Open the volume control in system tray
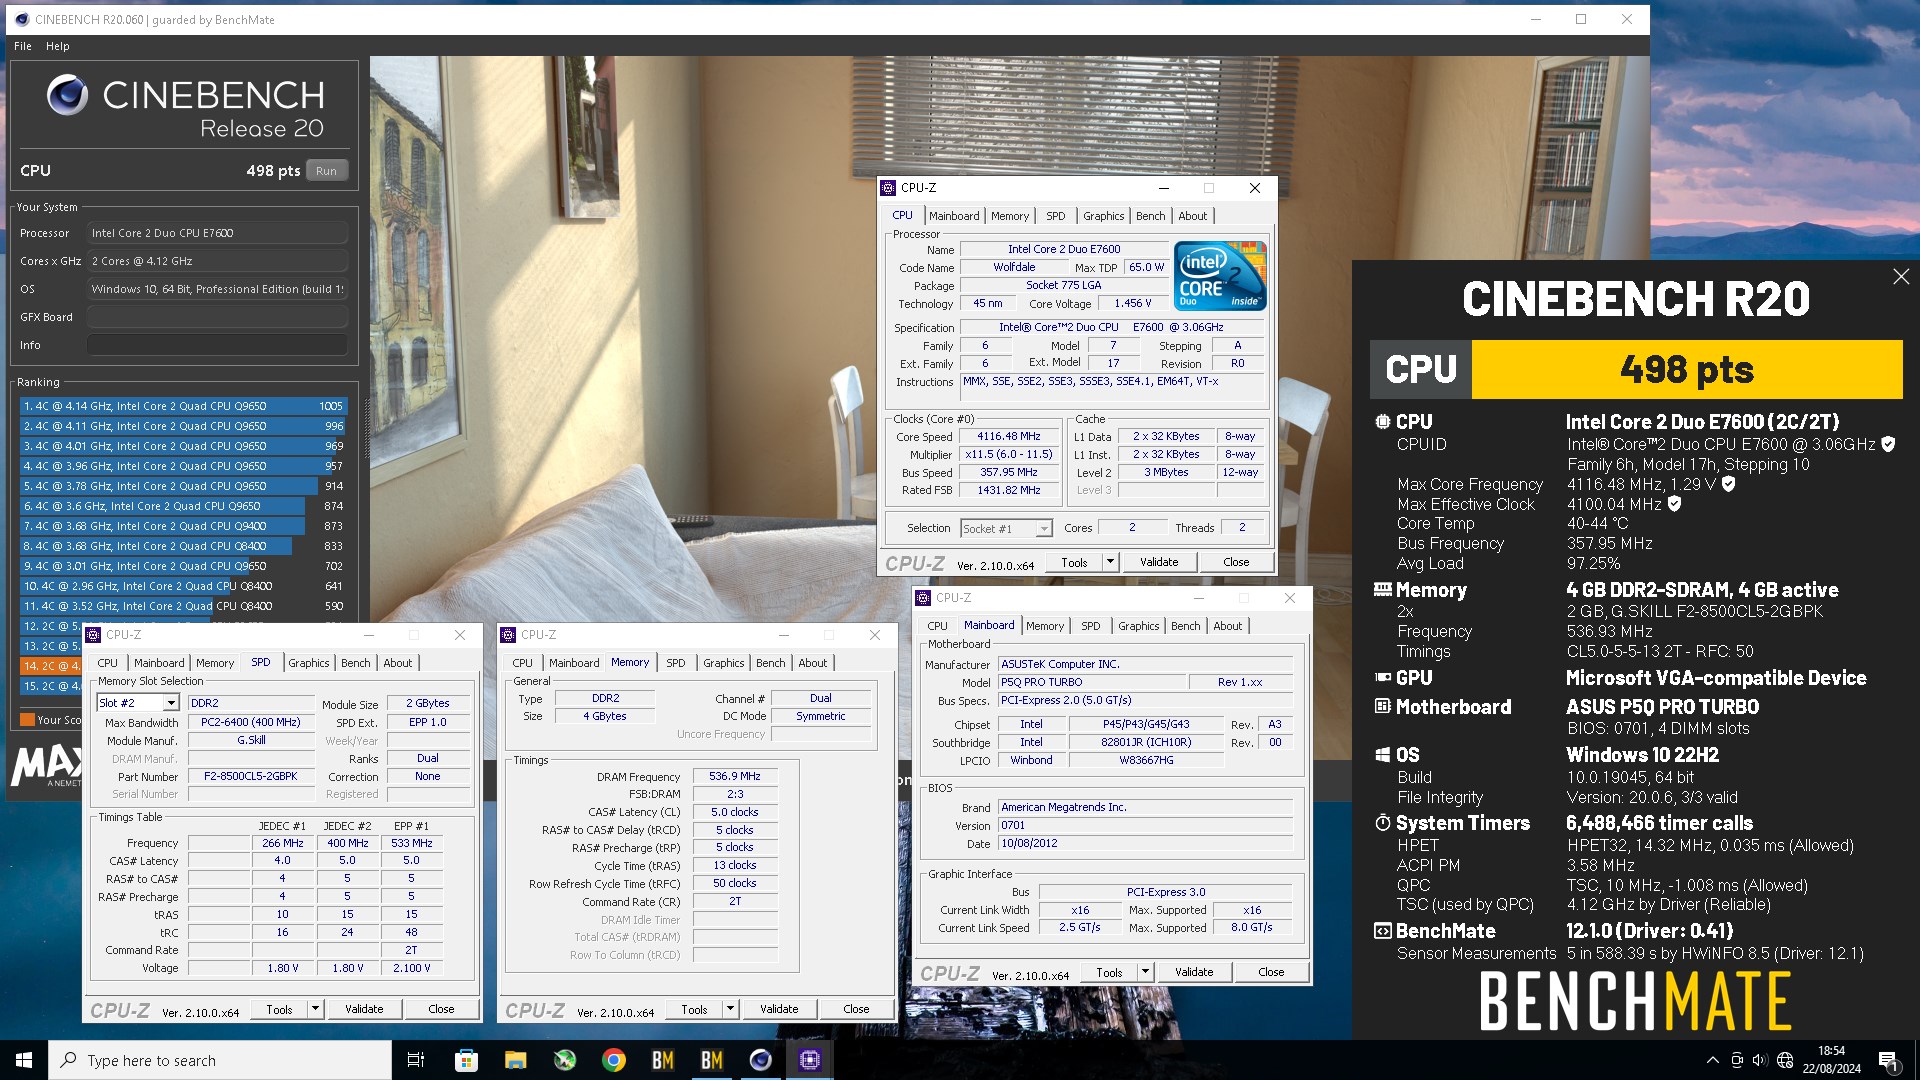The width and height of the screenshot is (1920, 1080). point(1760,1060)
